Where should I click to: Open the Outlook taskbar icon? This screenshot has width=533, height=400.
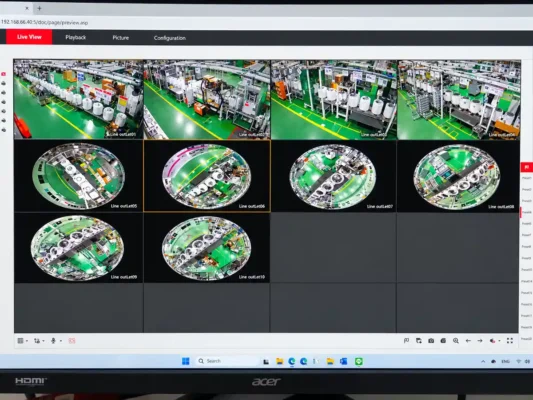pyautogui.click(x=344, y=361)
